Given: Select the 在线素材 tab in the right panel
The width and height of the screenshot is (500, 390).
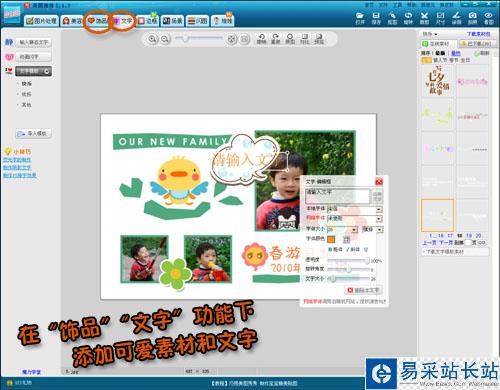Looking at the screenshot, I should click(439, 44).
